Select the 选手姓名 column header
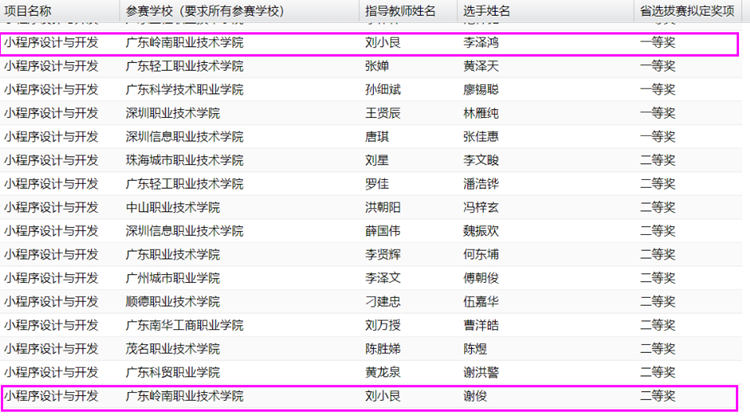The width and height of the screenshot is (750, 418). 486,10
